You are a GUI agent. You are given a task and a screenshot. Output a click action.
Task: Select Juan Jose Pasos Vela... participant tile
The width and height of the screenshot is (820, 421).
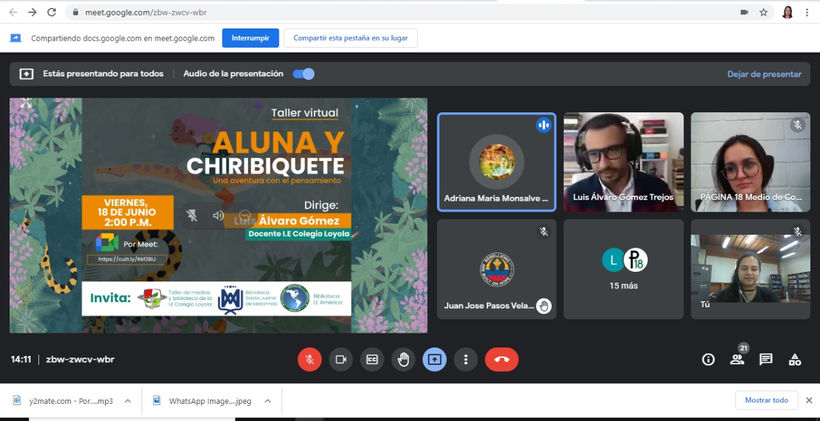tap(497, 269)
